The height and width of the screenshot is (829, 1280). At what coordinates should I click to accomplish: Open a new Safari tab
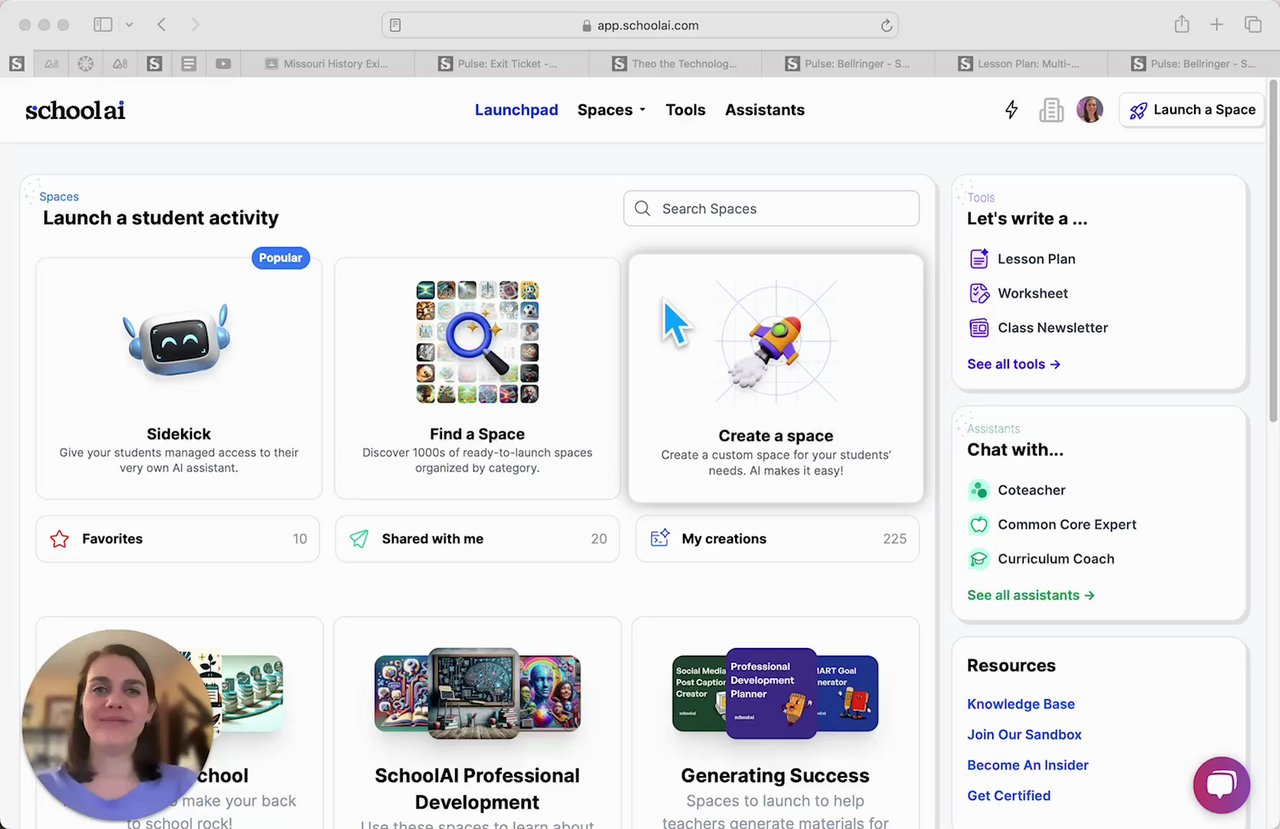pyautogui.click(x=1216, y=25)
